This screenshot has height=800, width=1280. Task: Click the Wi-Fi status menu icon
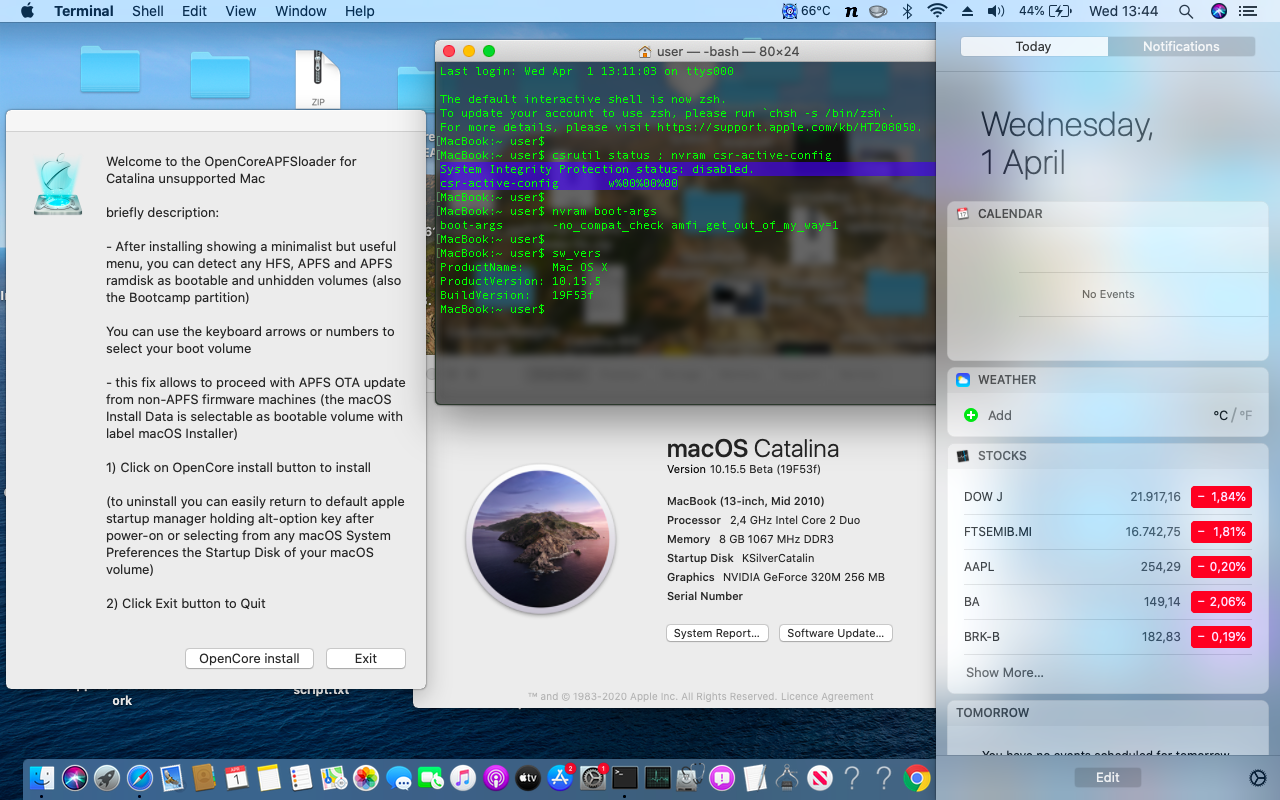click(x=937, y=11)
